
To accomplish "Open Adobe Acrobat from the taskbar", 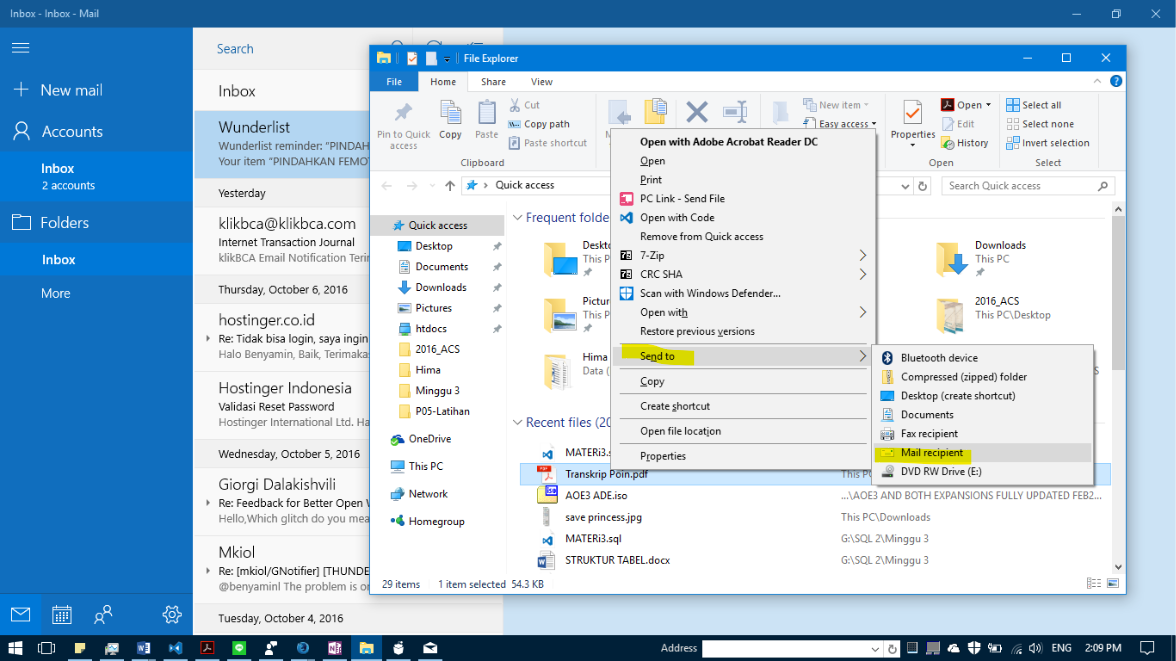I will pyautogui.click(x=207, y=647).
